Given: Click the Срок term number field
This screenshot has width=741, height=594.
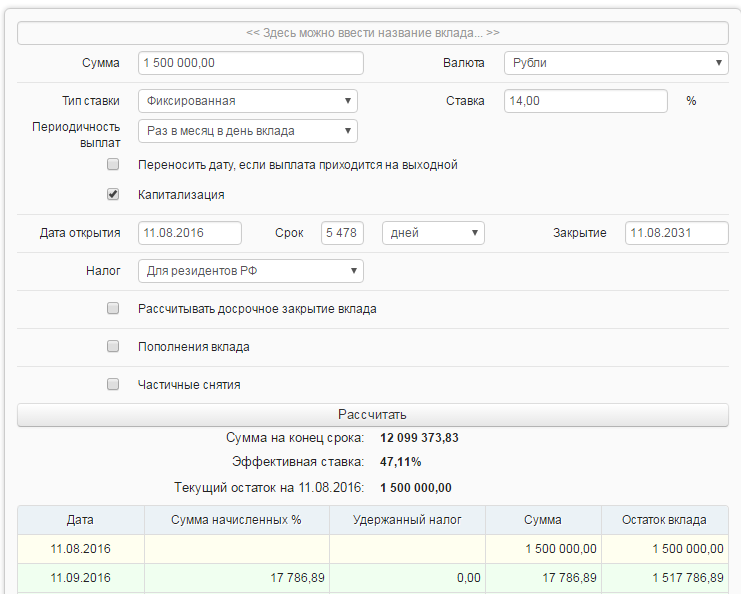Looking at the screenshot, I should click(x=340, y=233).
